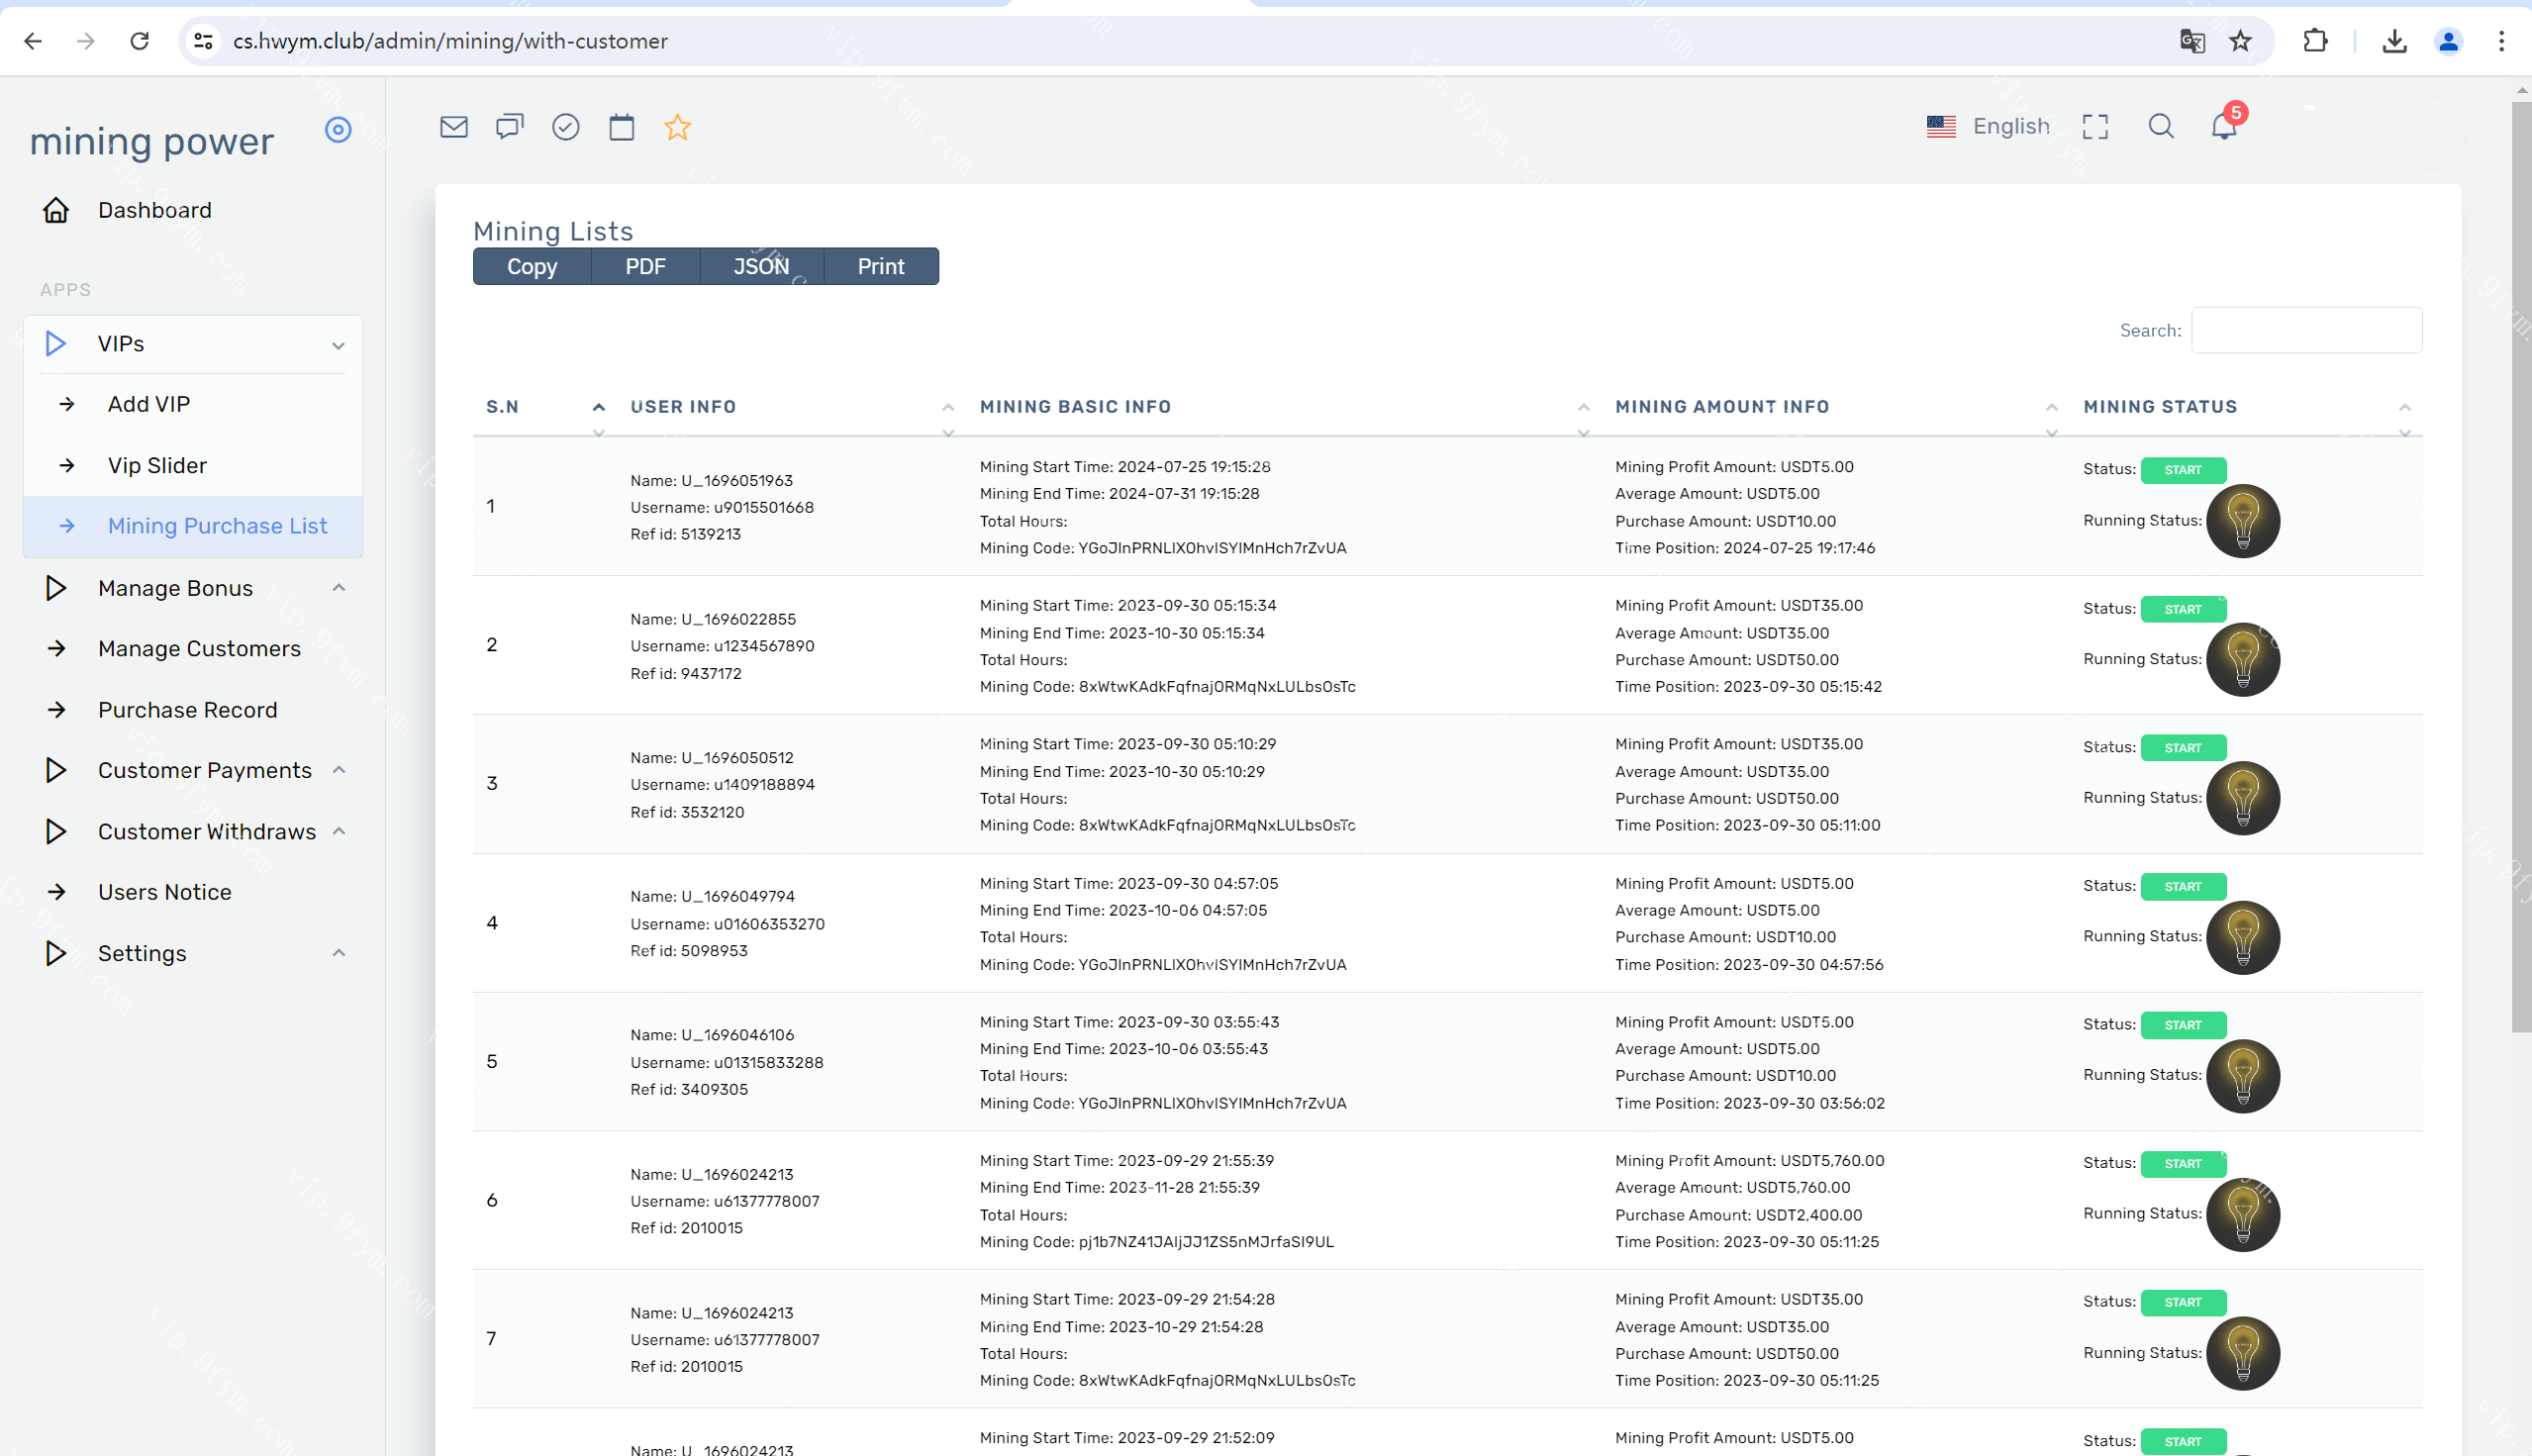
Task: Open Mining Purchase List menu item
Action: click(x=217, y=526)
